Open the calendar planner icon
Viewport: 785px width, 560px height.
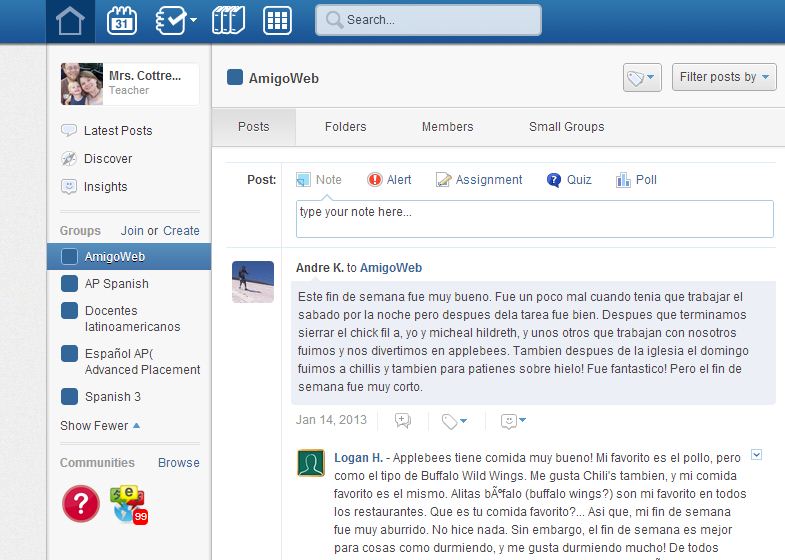point(122,20)
